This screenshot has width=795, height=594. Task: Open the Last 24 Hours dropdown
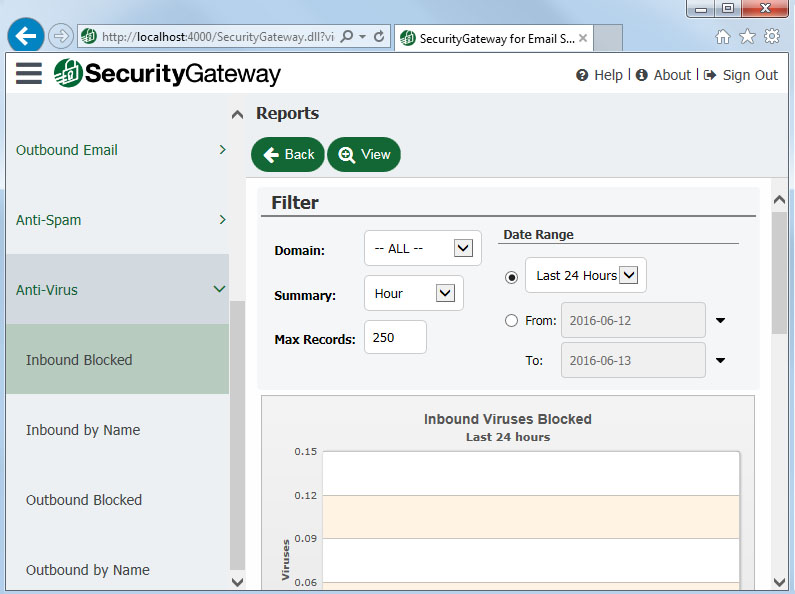coord(586,275)
